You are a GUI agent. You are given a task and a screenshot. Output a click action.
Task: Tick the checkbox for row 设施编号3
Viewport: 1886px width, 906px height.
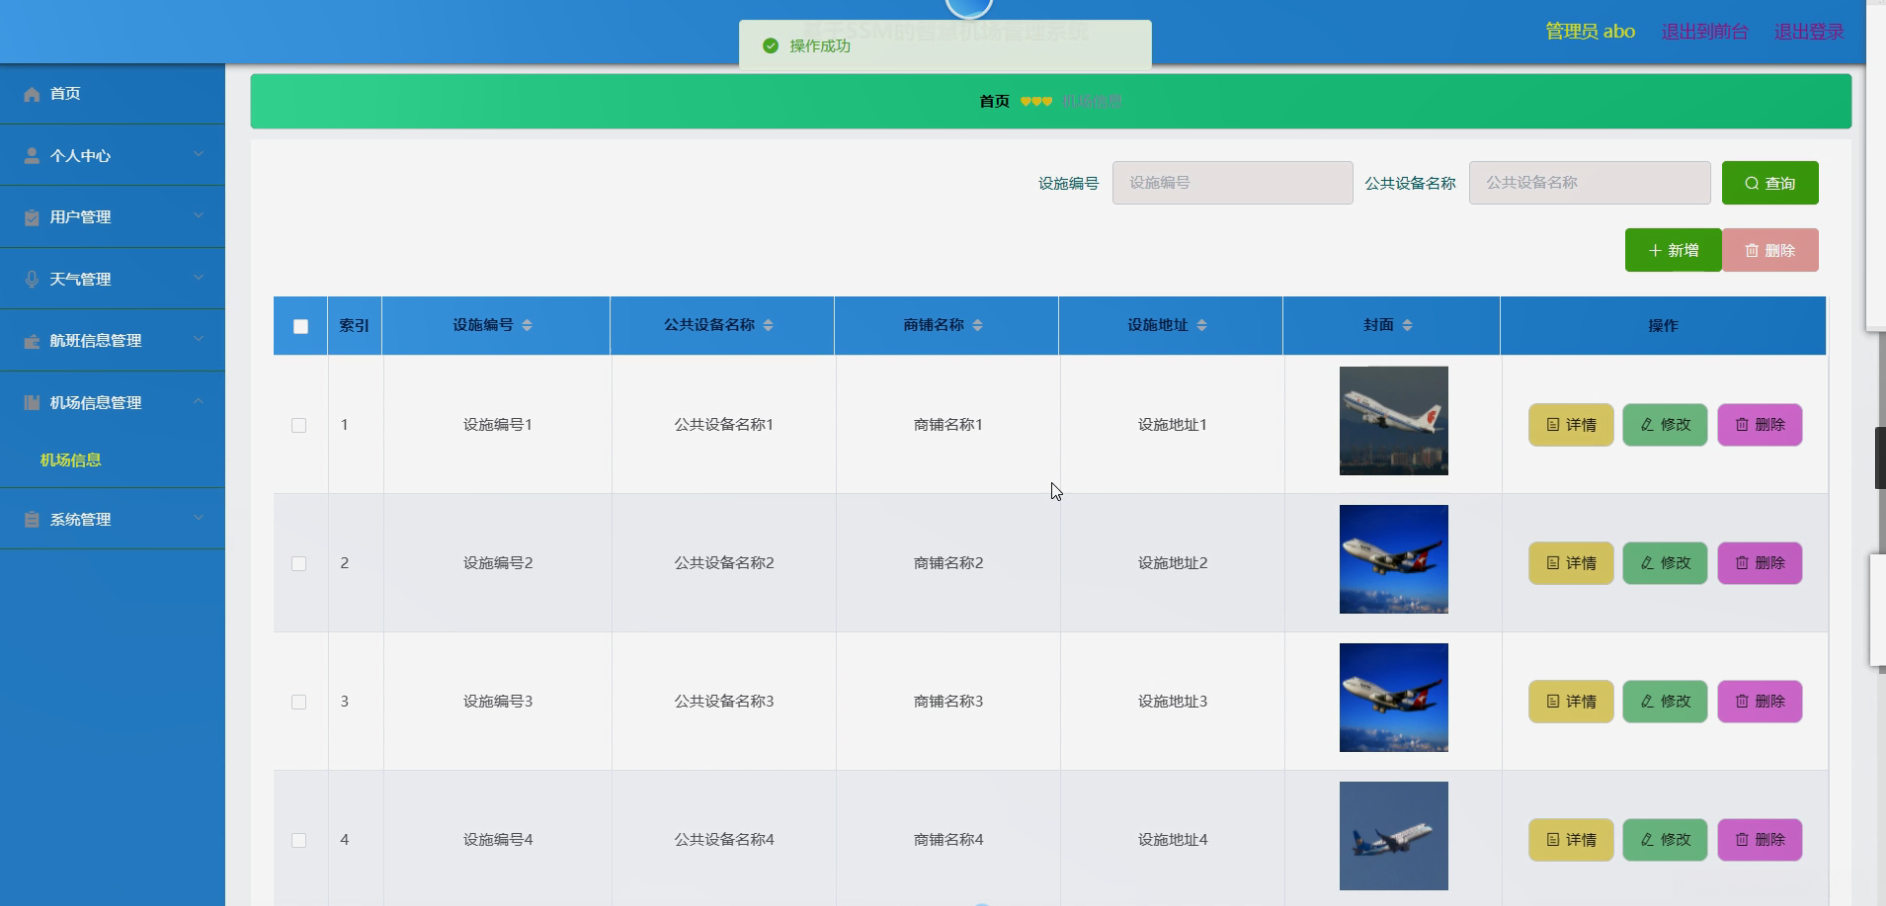(299, 702)
